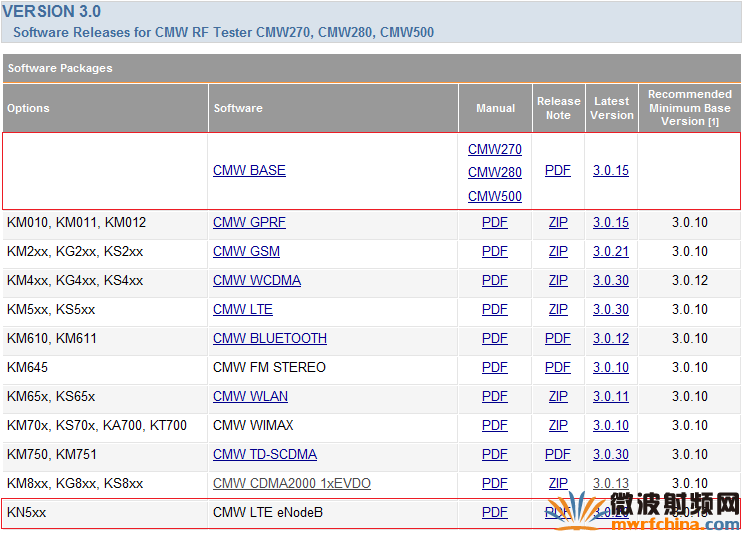Open CMW WIMAX manual PDF
This screenshot has height=536, width=744.
point(494,425)
